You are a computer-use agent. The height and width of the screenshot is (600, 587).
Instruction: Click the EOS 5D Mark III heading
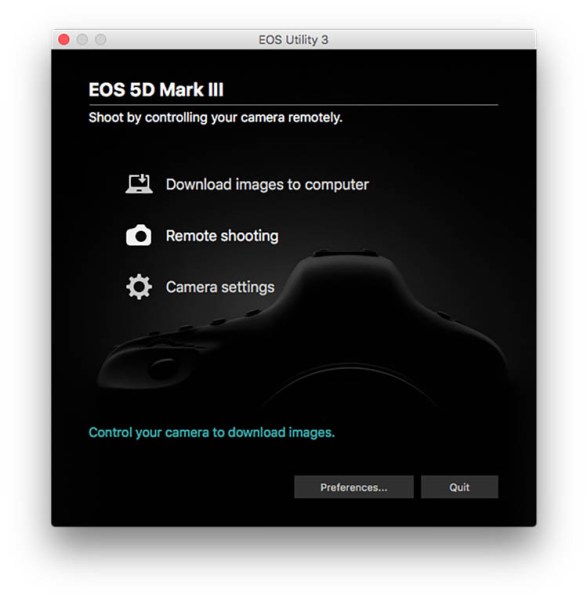point(156,90)
